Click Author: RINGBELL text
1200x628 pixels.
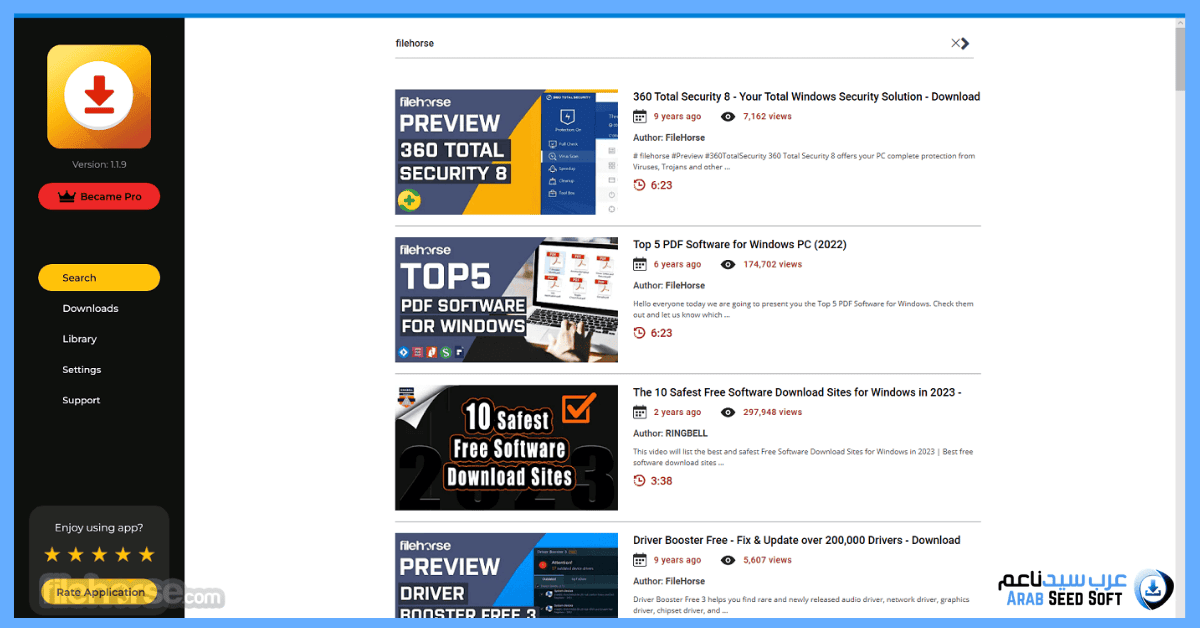point(670,434)
